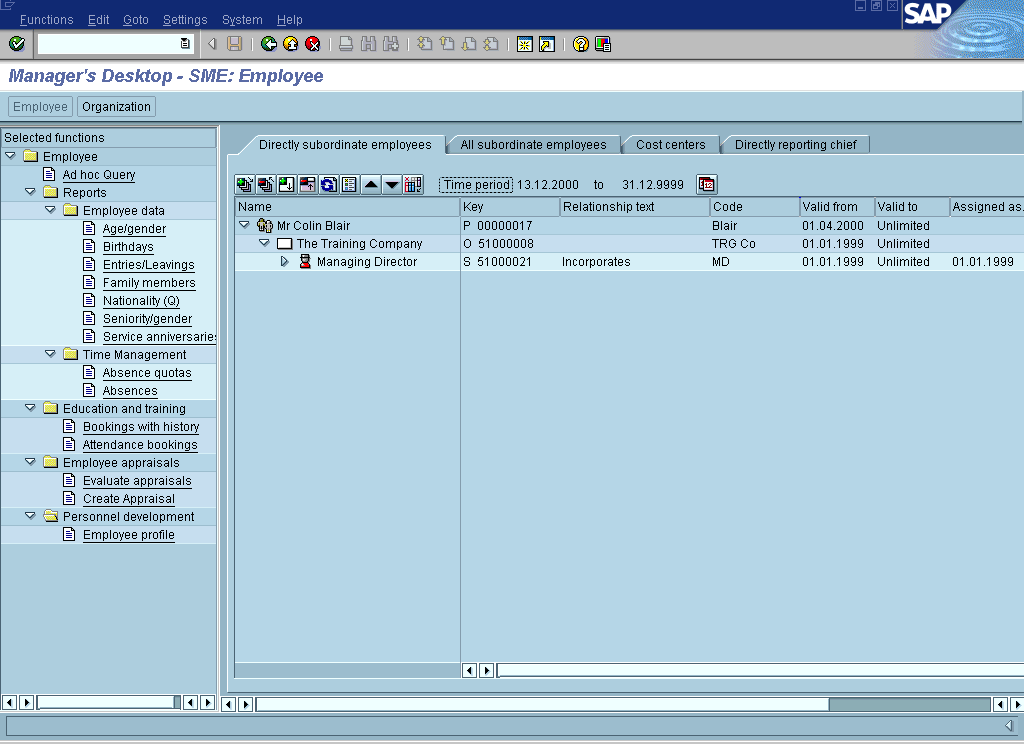Click the Save diskette icon
The width and height of the screenshot is (1024, 744).
tap(234, 44)
